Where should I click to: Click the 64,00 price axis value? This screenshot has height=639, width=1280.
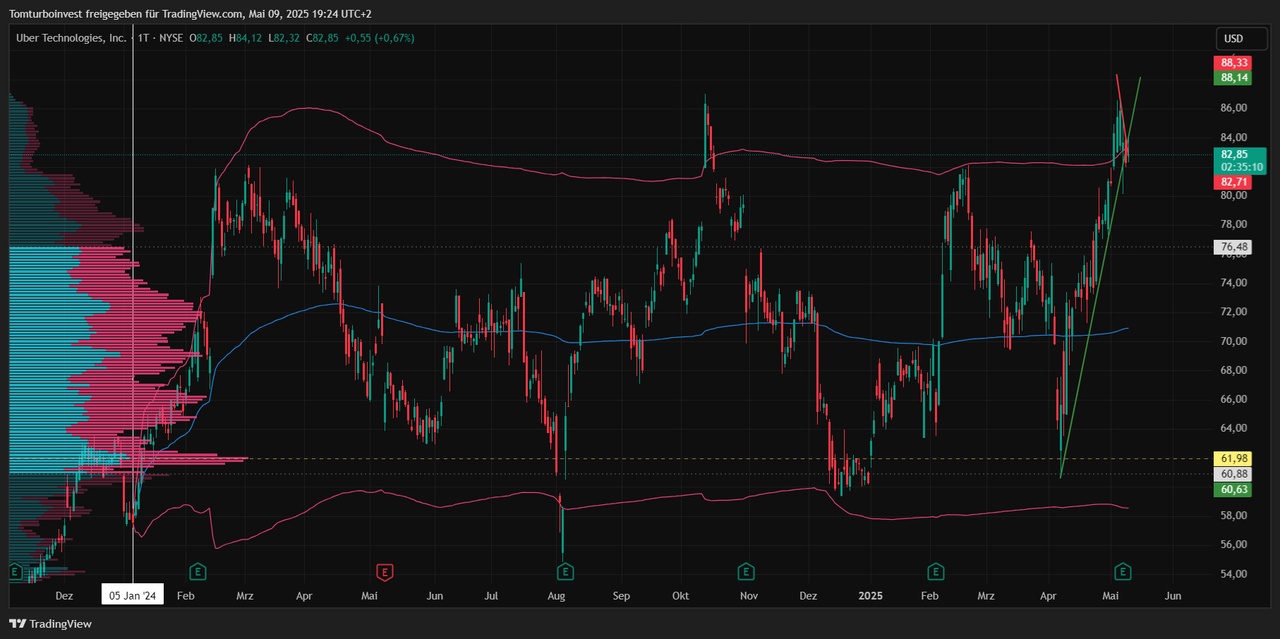(x=1233, y=428)
